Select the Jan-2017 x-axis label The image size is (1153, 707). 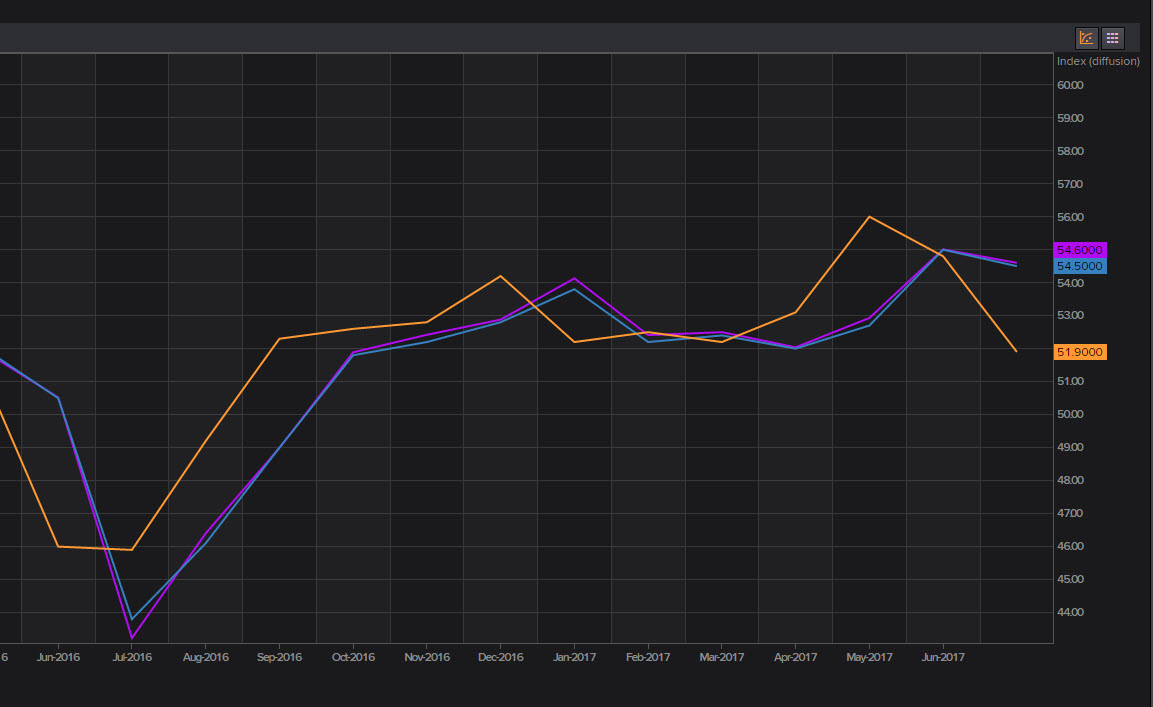(x=574, y=657)
